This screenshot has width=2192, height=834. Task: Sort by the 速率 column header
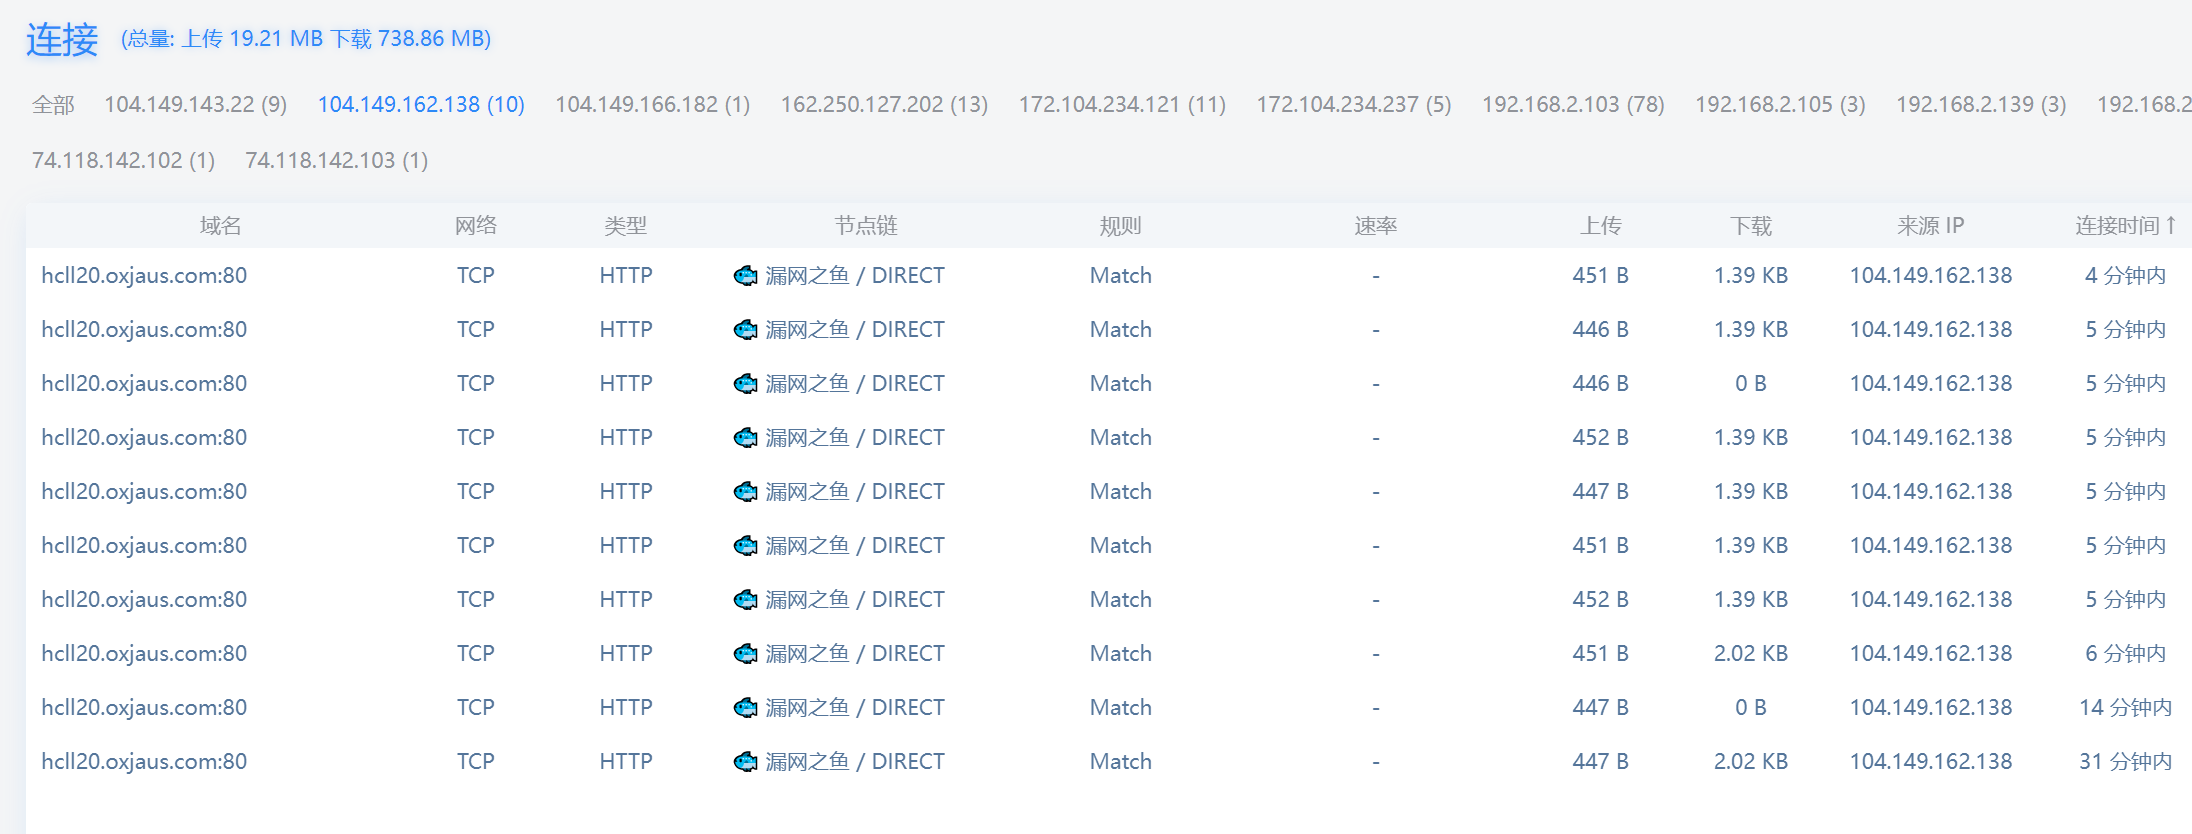[x=1376, y=226]
